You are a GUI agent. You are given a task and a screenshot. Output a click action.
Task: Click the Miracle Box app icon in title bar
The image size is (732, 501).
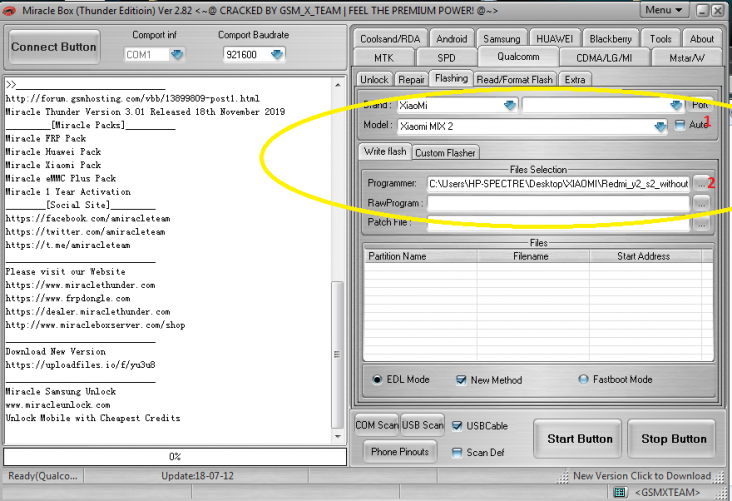point(9,10)
